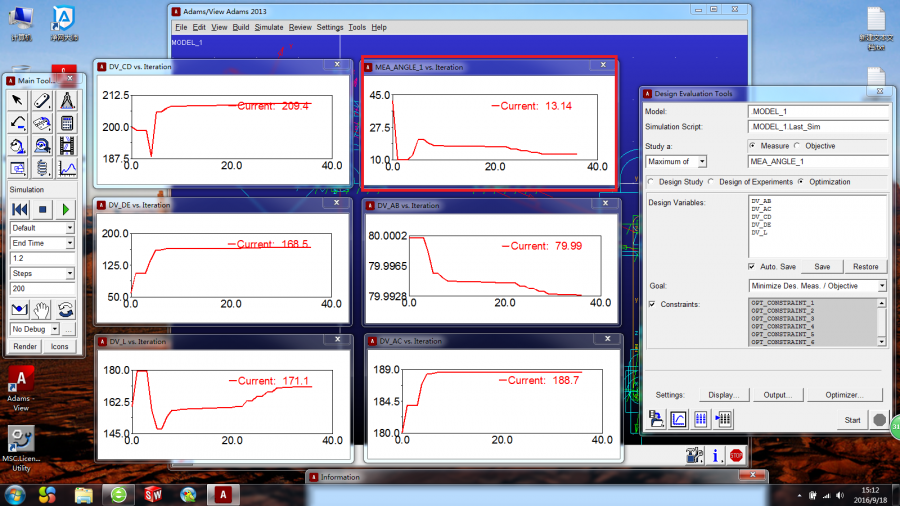This screenshot has height=506, width=900.
Task: Open the Review menu
Action: pos(300,27)
